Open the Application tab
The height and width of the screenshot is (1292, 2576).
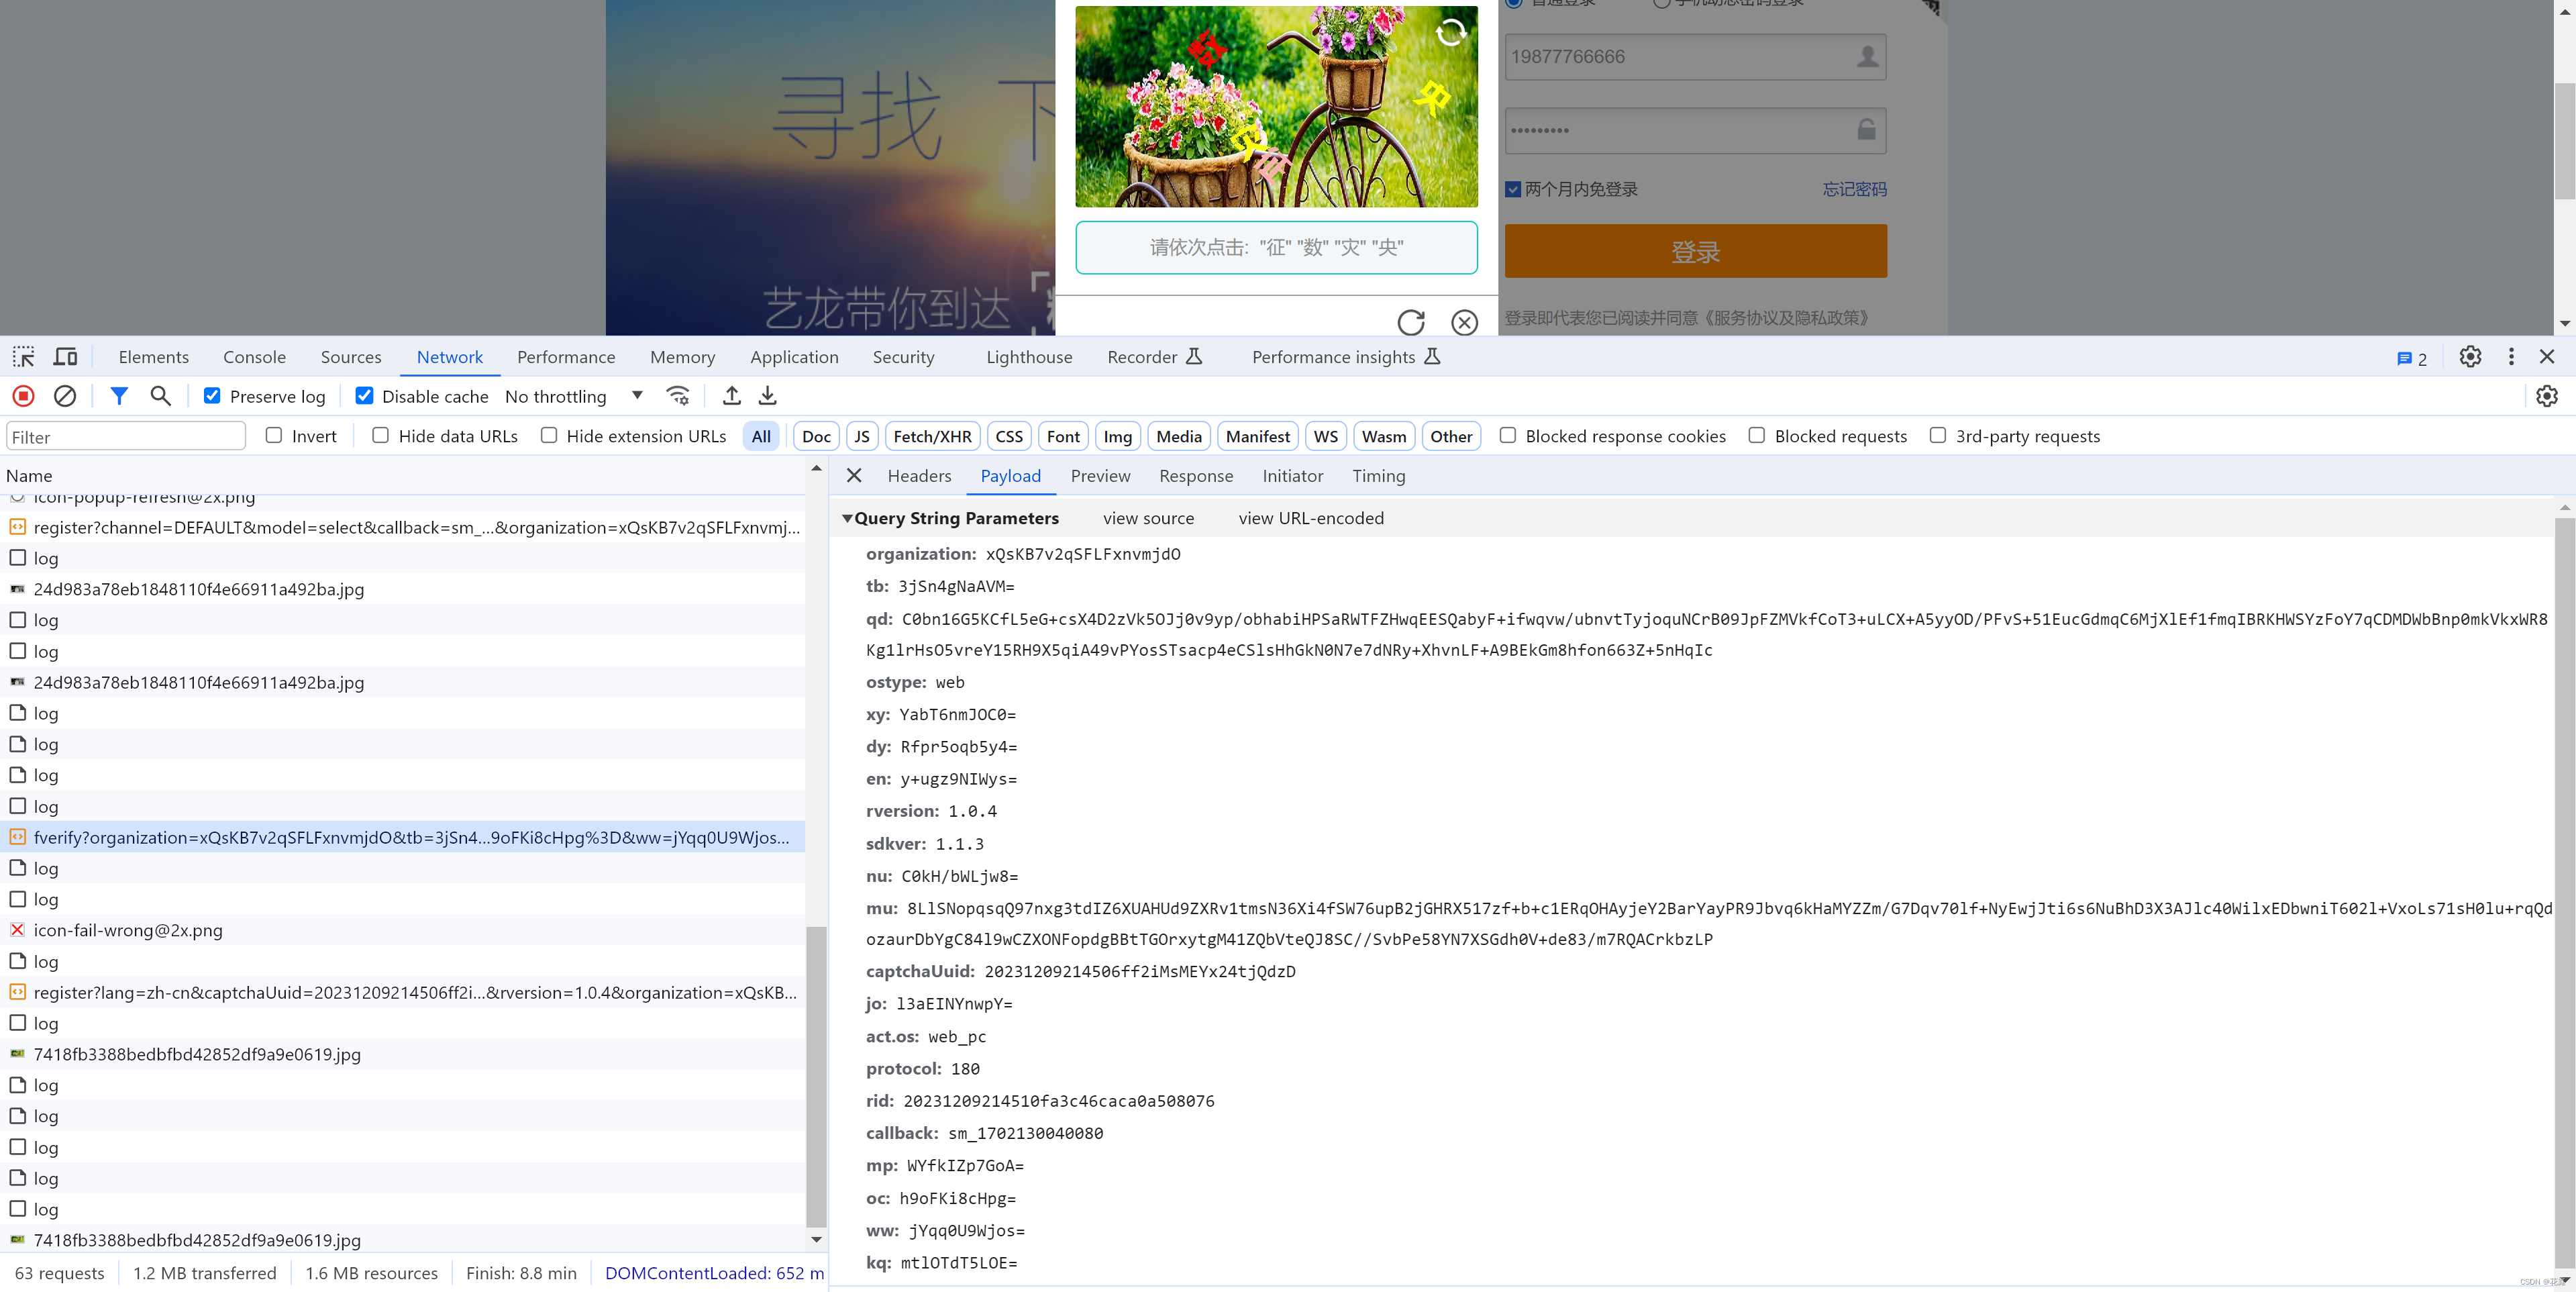794,357
